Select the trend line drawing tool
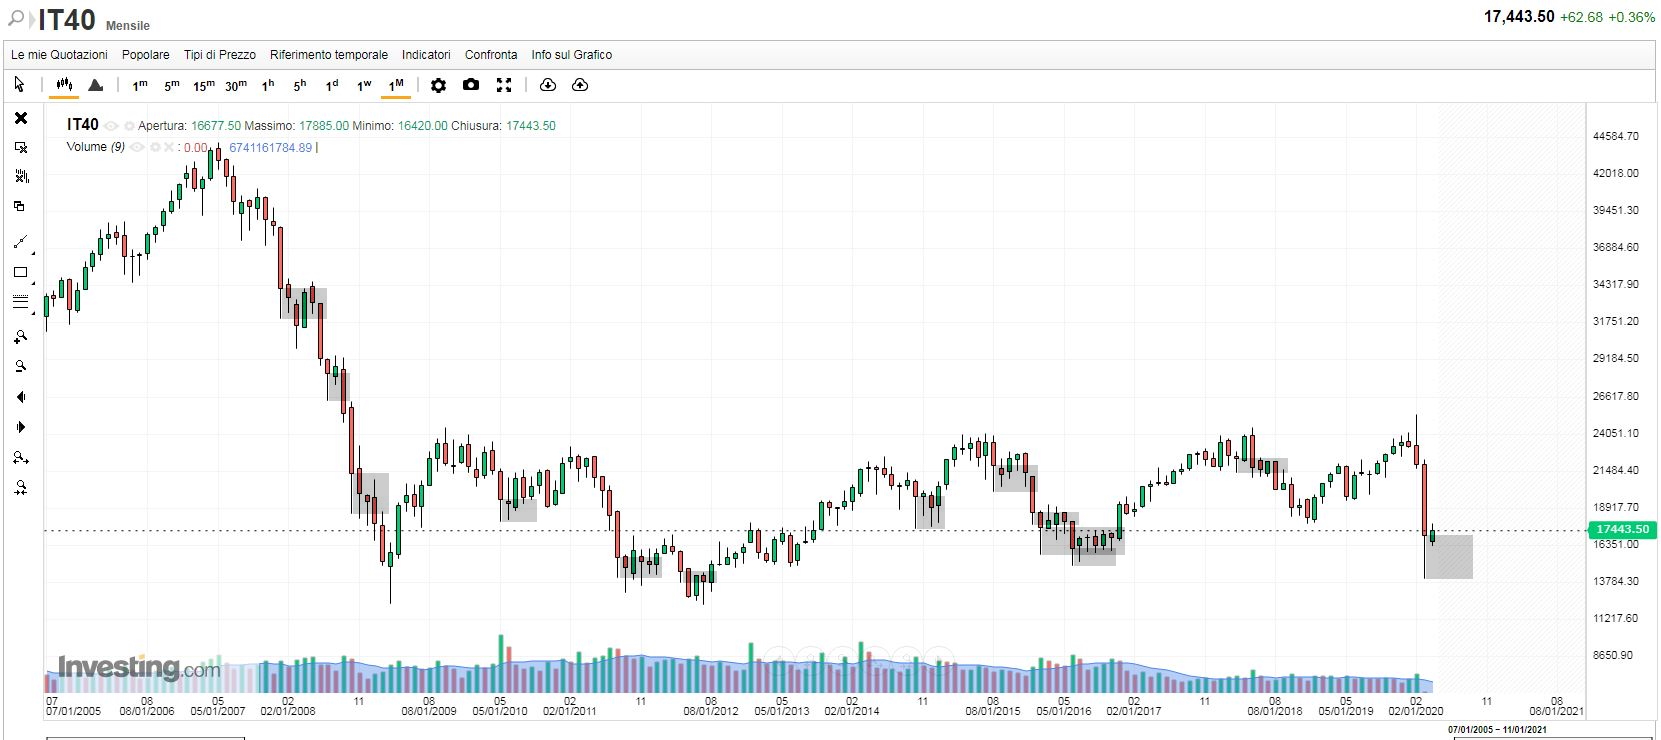1661x740 pixels. [21, 242]
